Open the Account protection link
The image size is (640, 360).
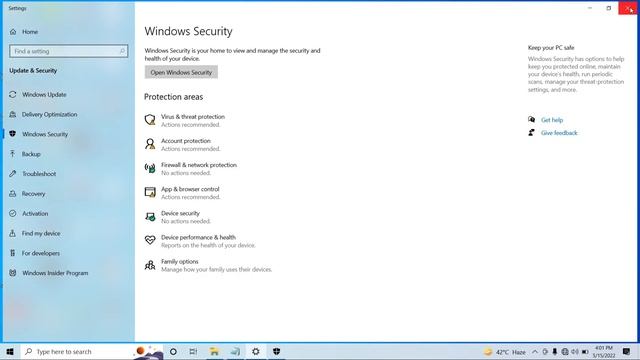point(186,141)
